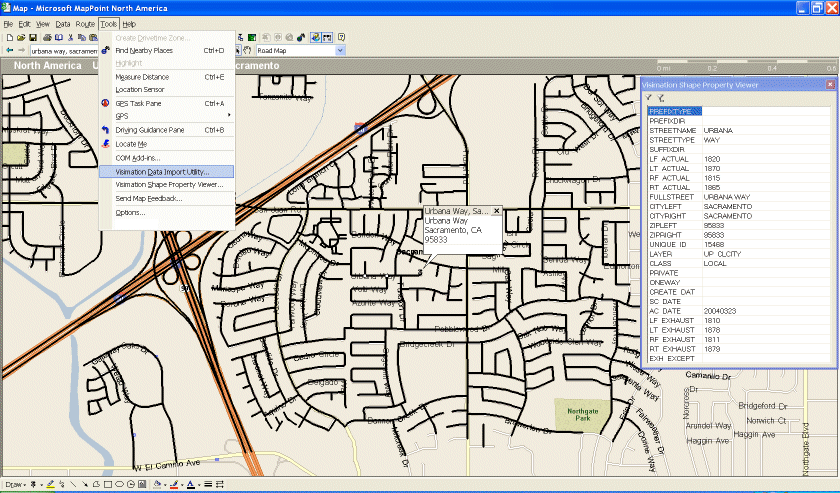The image size is (840, 493).
Task: Select the Pan hand tool icon
Action: [247, 50]
